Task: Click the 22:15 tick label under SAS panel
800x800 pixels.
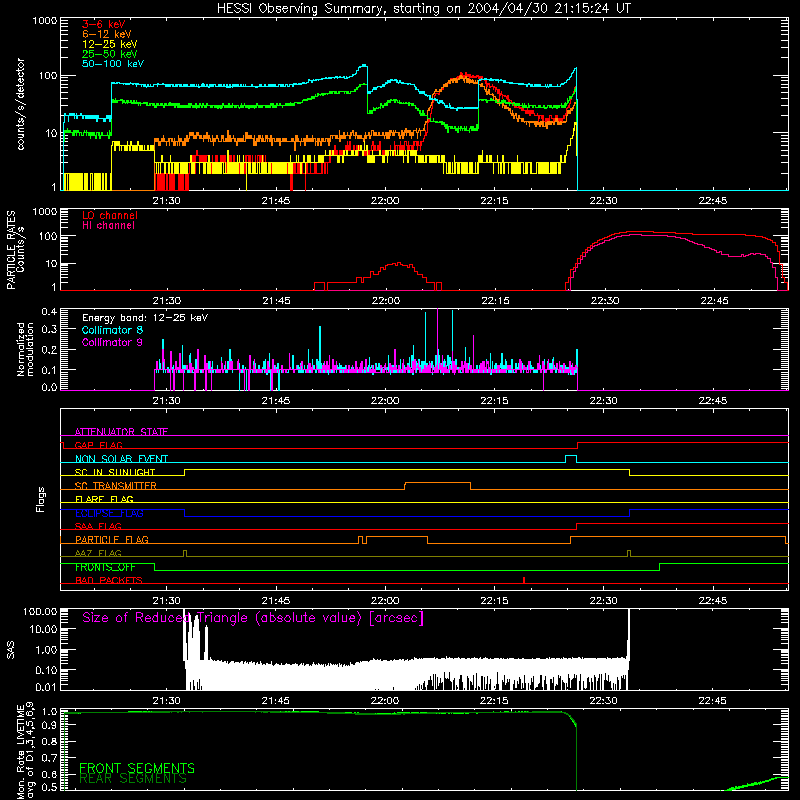Action: click(494, 701)
